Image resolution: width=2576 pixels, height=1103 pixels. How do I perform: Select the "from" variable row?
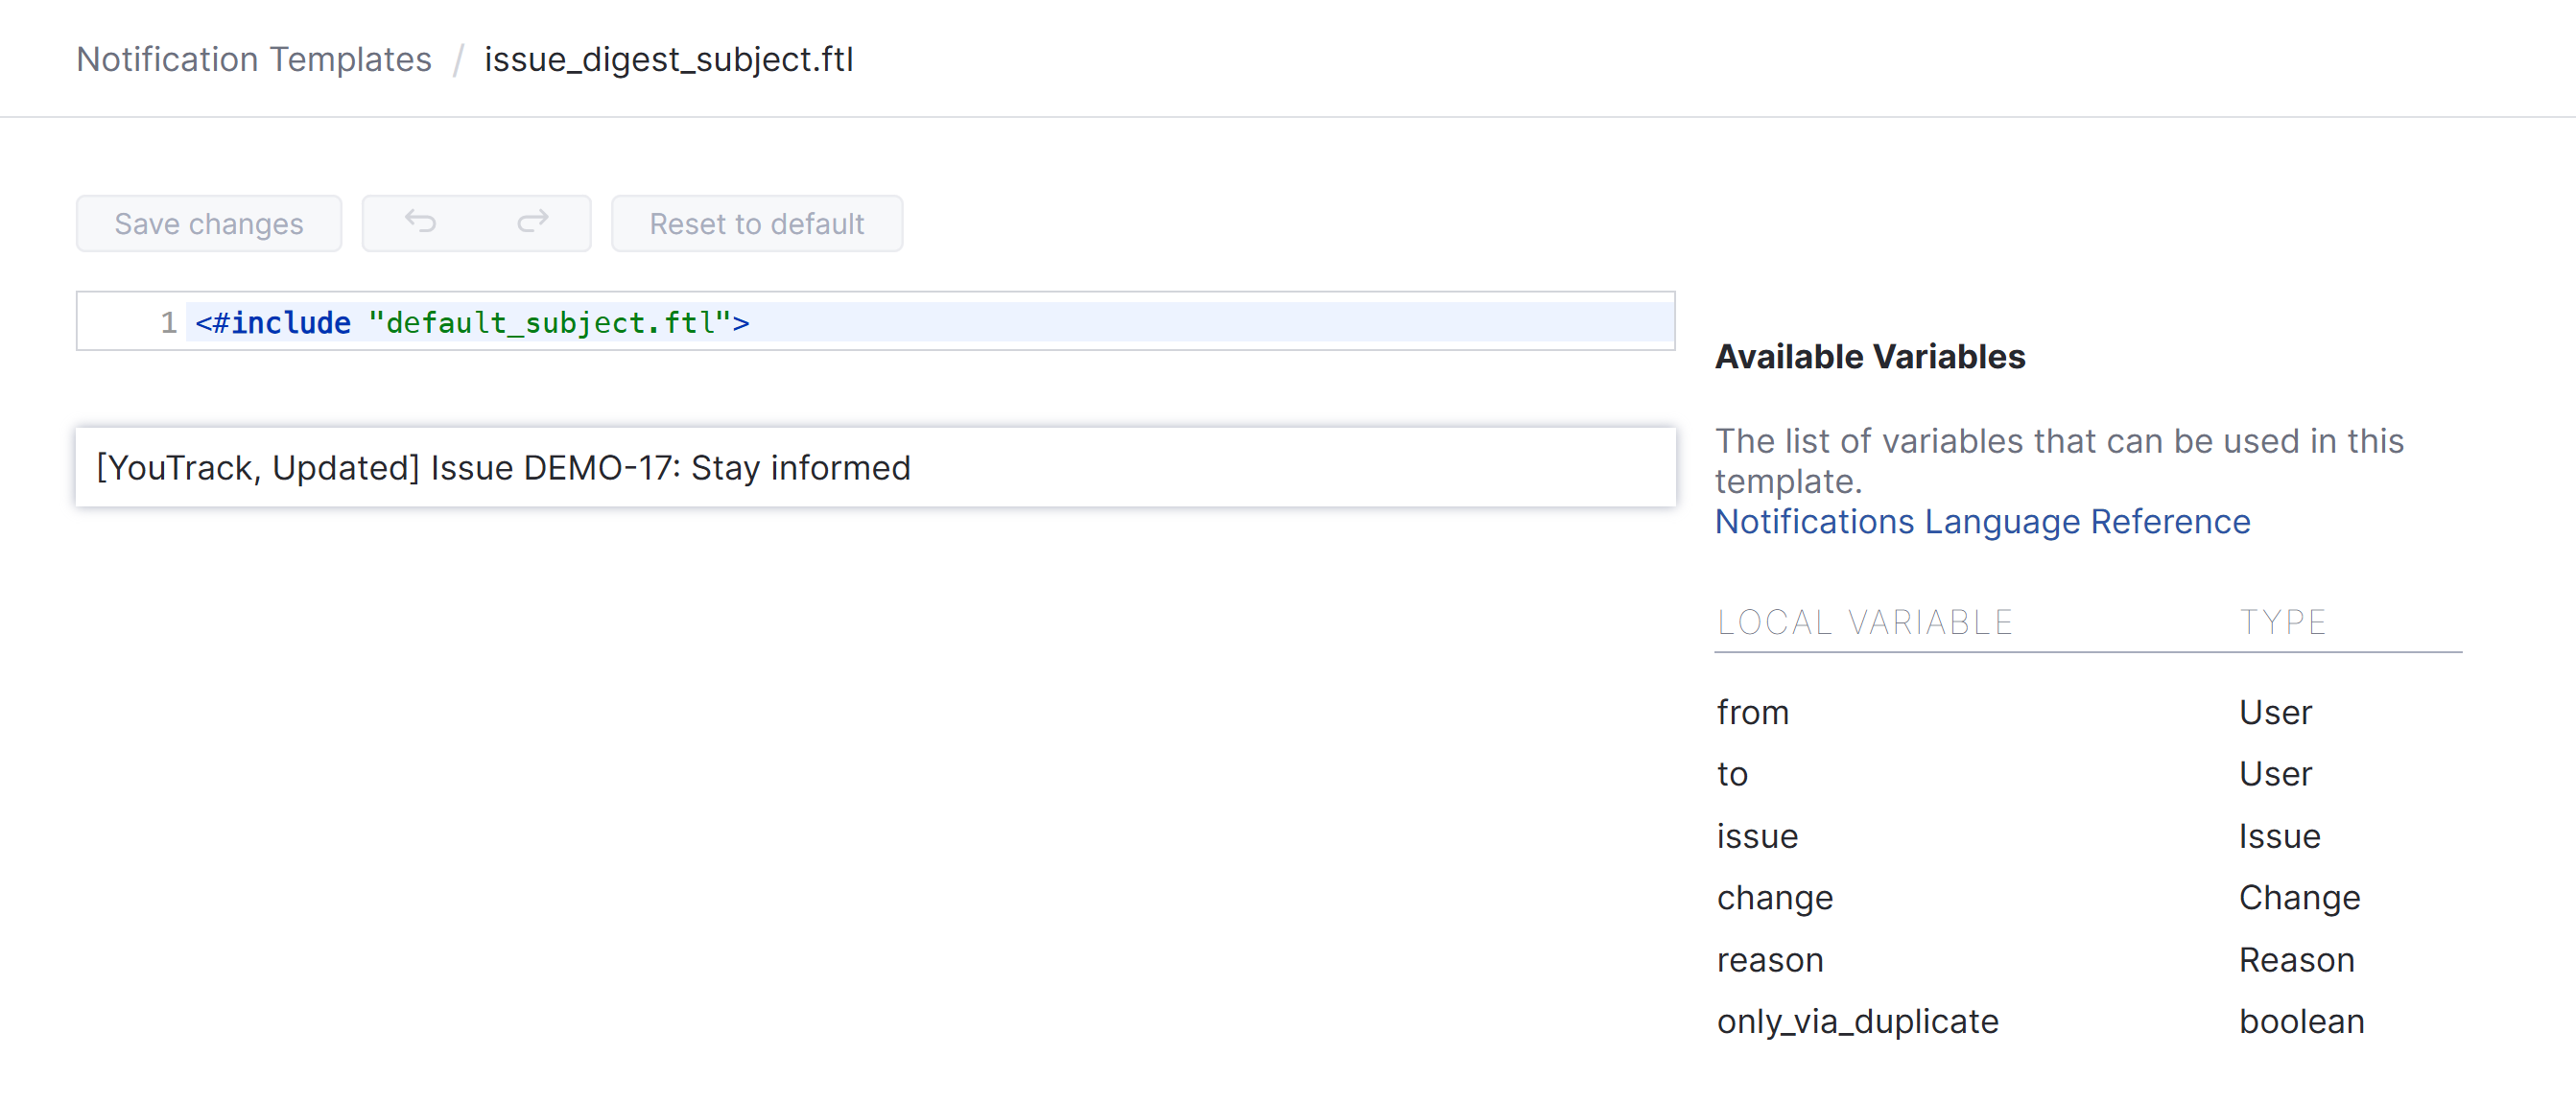click(x=1753, y=712)
